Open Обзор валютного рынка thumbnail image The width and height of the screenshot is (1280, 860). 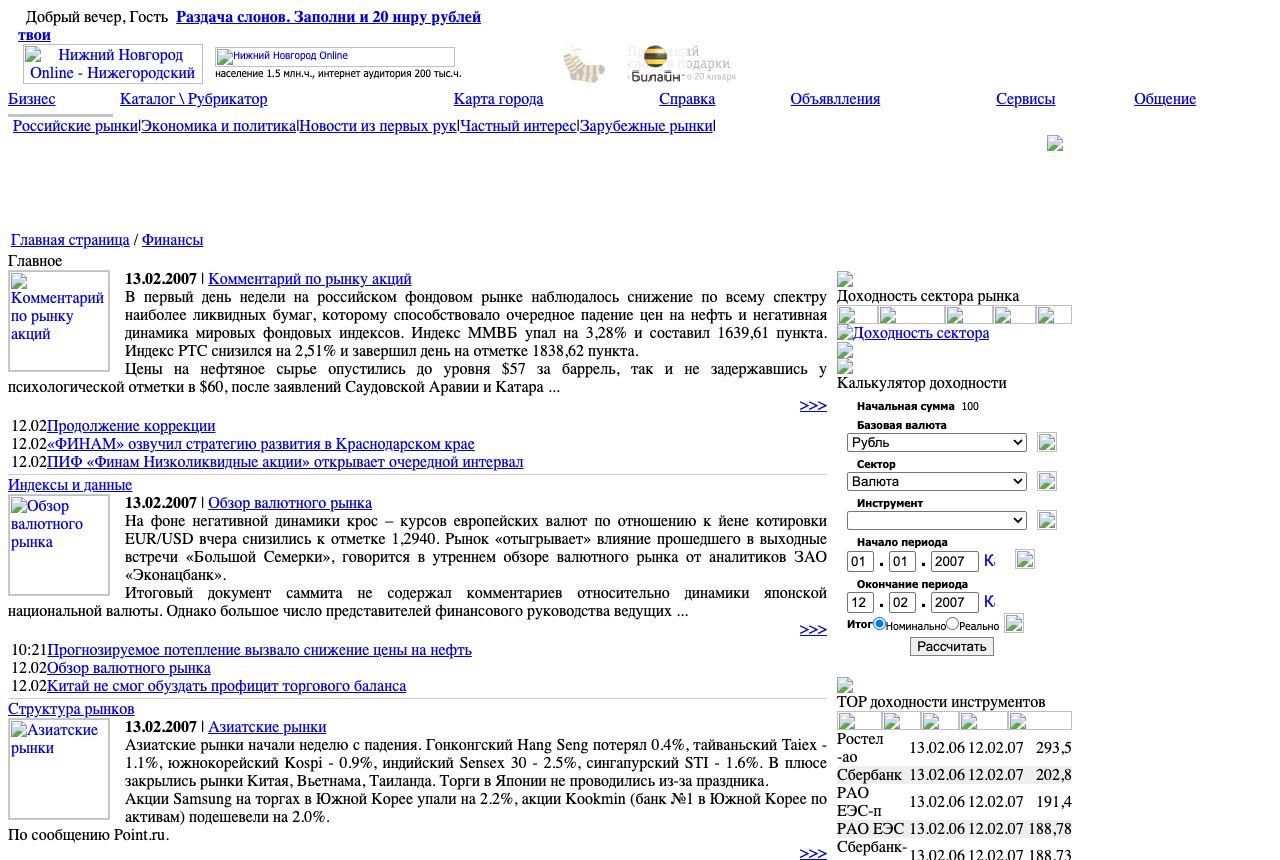(x=59, y=545)
